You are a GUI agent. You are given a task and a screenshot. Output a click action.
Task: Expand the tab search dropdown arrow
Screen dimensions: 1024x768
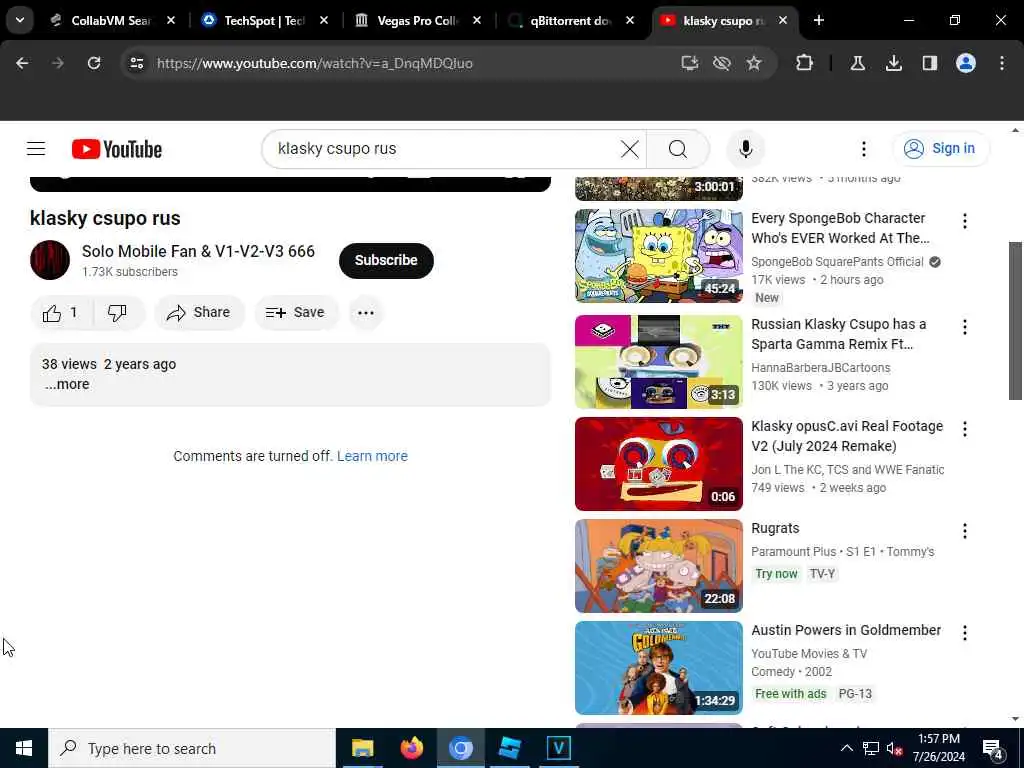pos(20,20)
